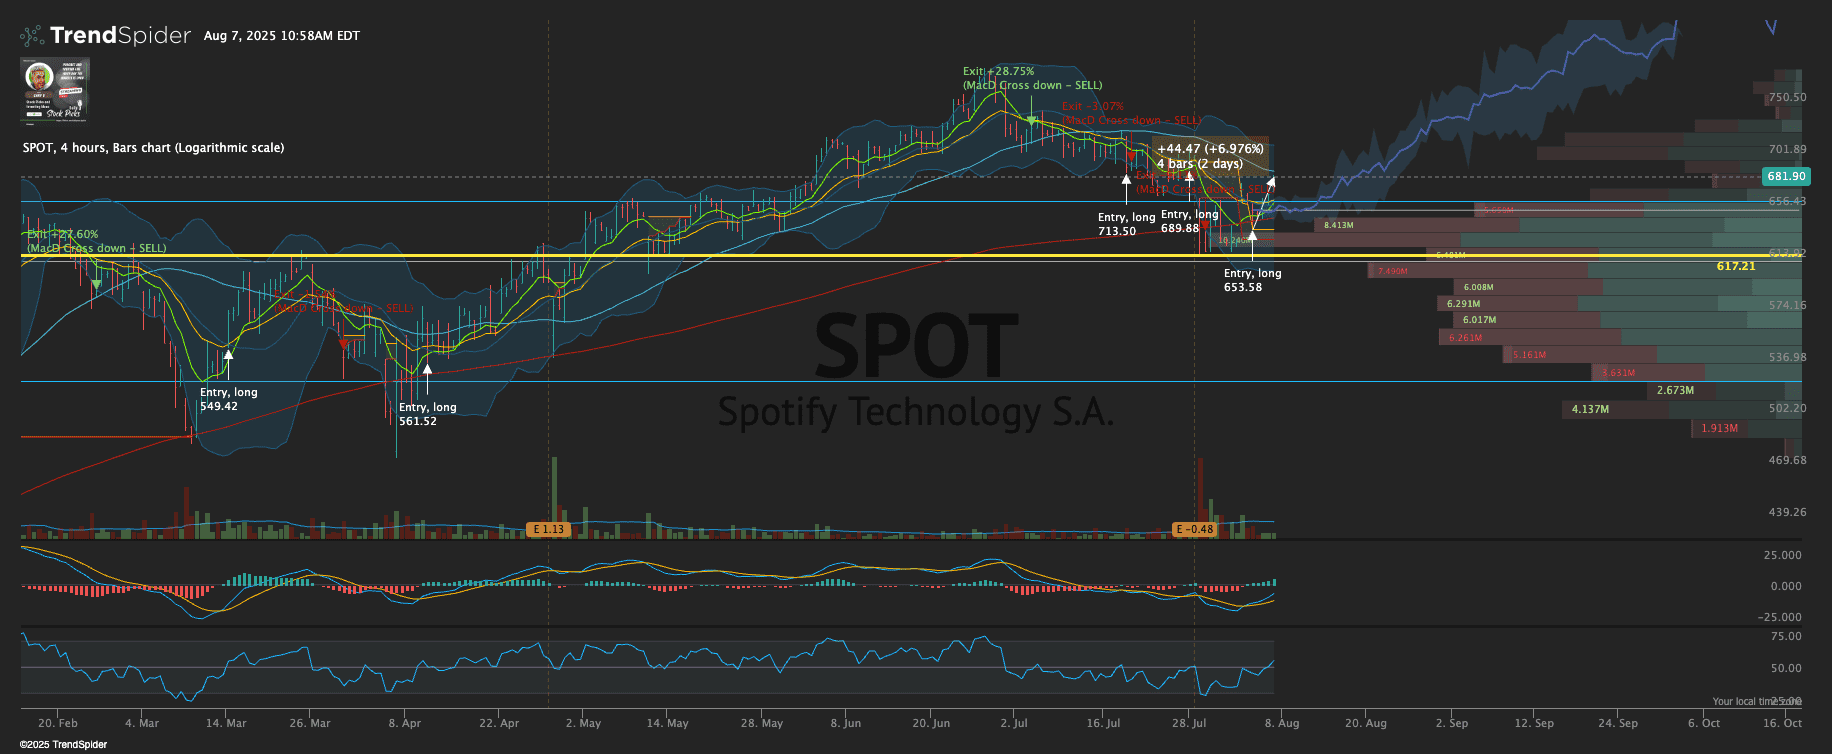1832x754 pixels.
Task: Click the 'Entry, long 689.88' label
Action: point(1189,221)
